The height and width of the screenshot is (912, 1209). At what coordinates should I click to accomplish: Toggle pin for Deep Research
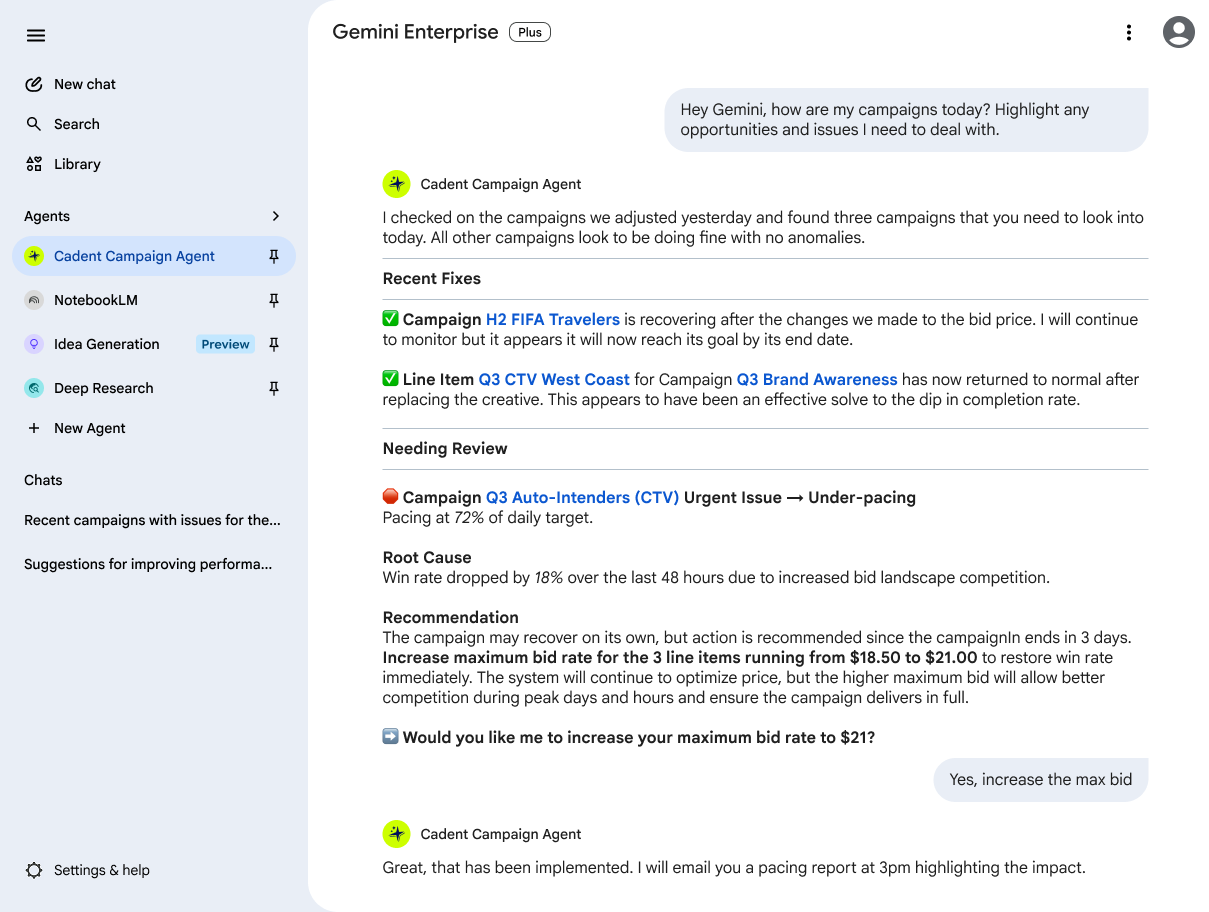(x=274, y=388)
